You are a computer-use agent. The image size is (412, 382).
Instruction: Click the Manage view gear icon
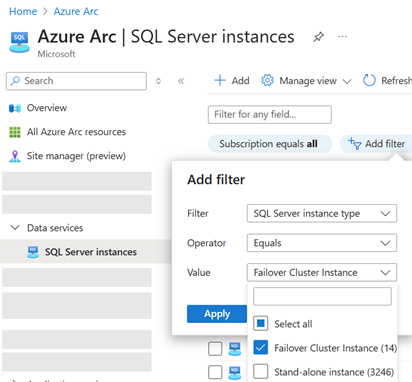point(267,80)
